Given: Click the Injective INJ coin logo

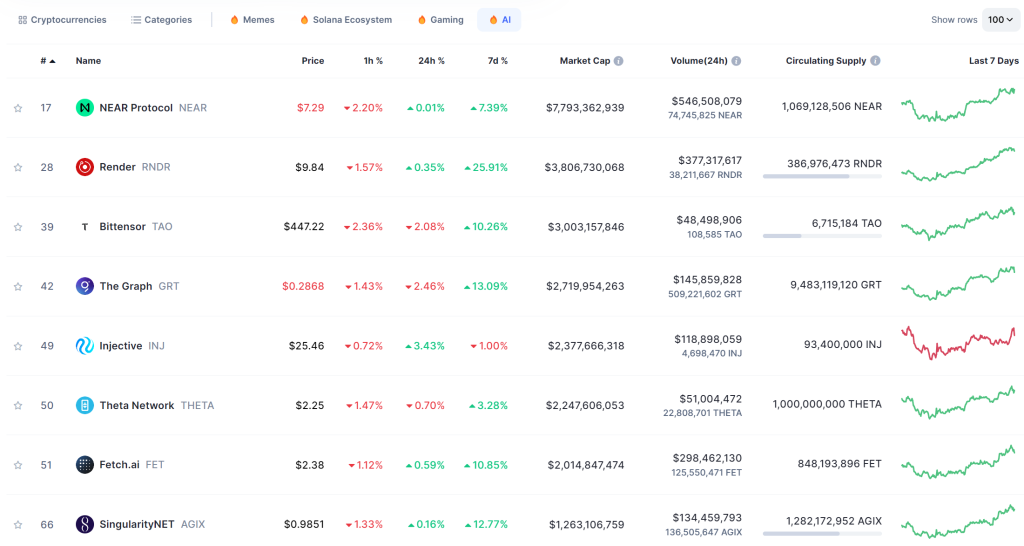Looking at the screenshot, I should pyautogui.click(x=84, y=345).
